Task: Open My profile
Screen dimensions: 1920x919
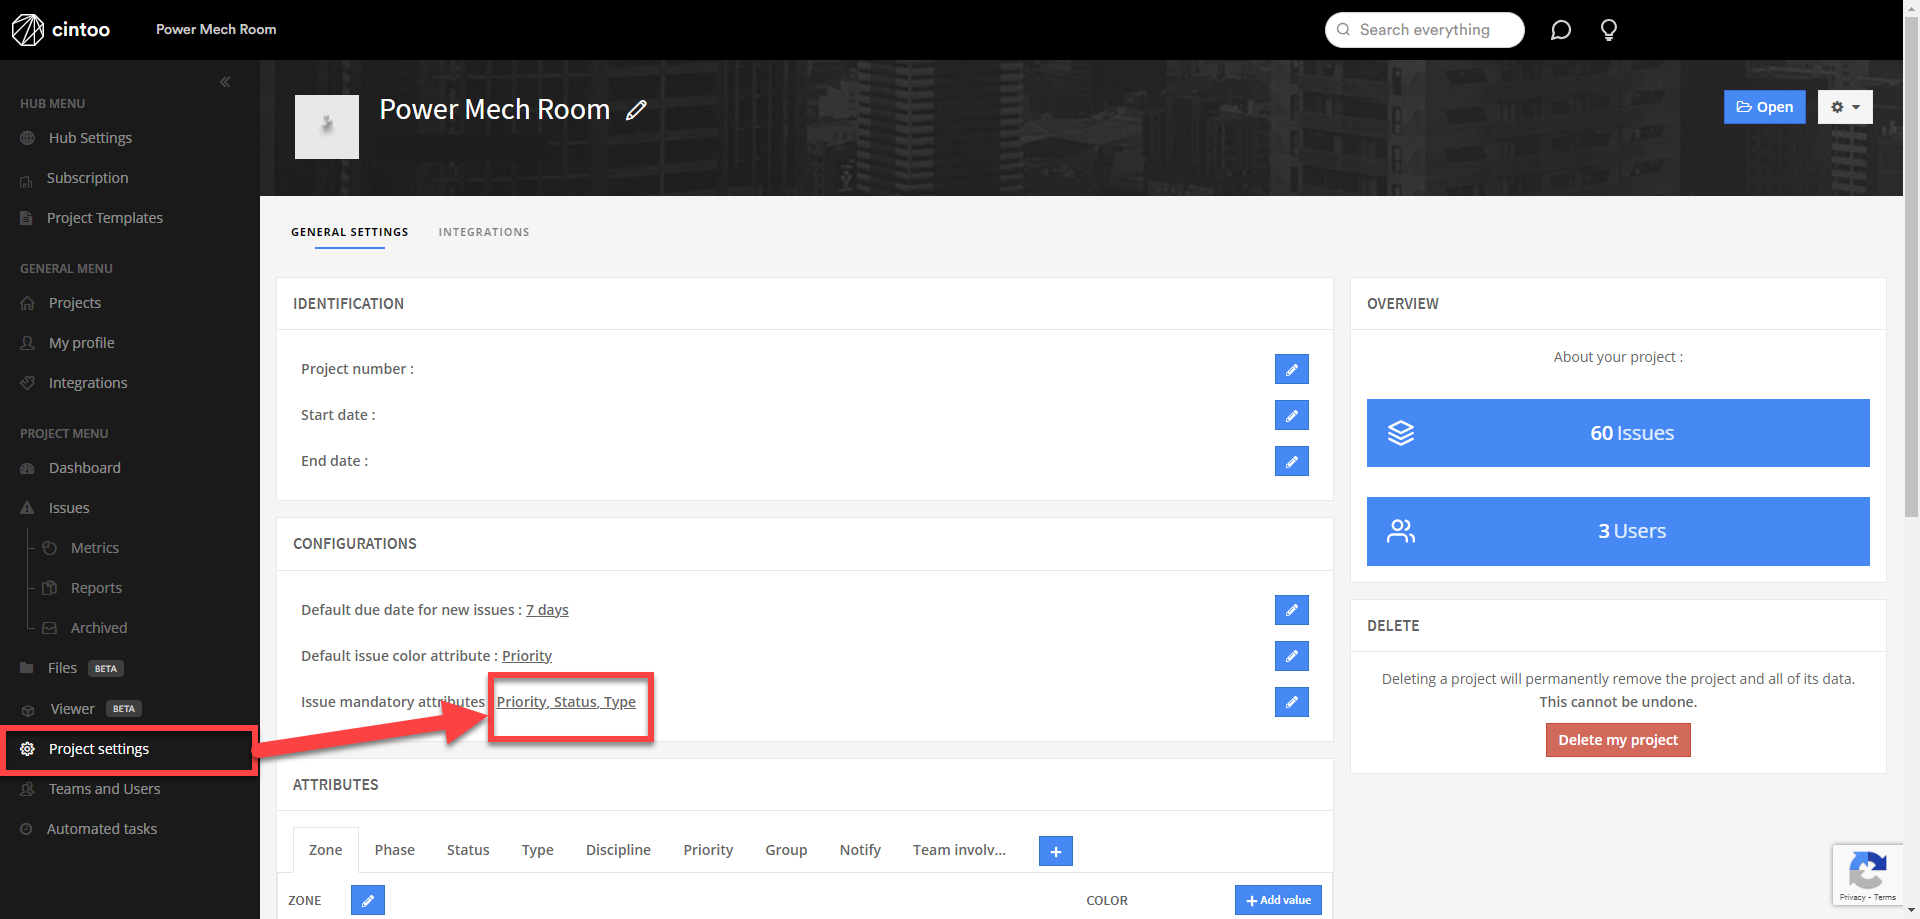Action: point(81,343)
